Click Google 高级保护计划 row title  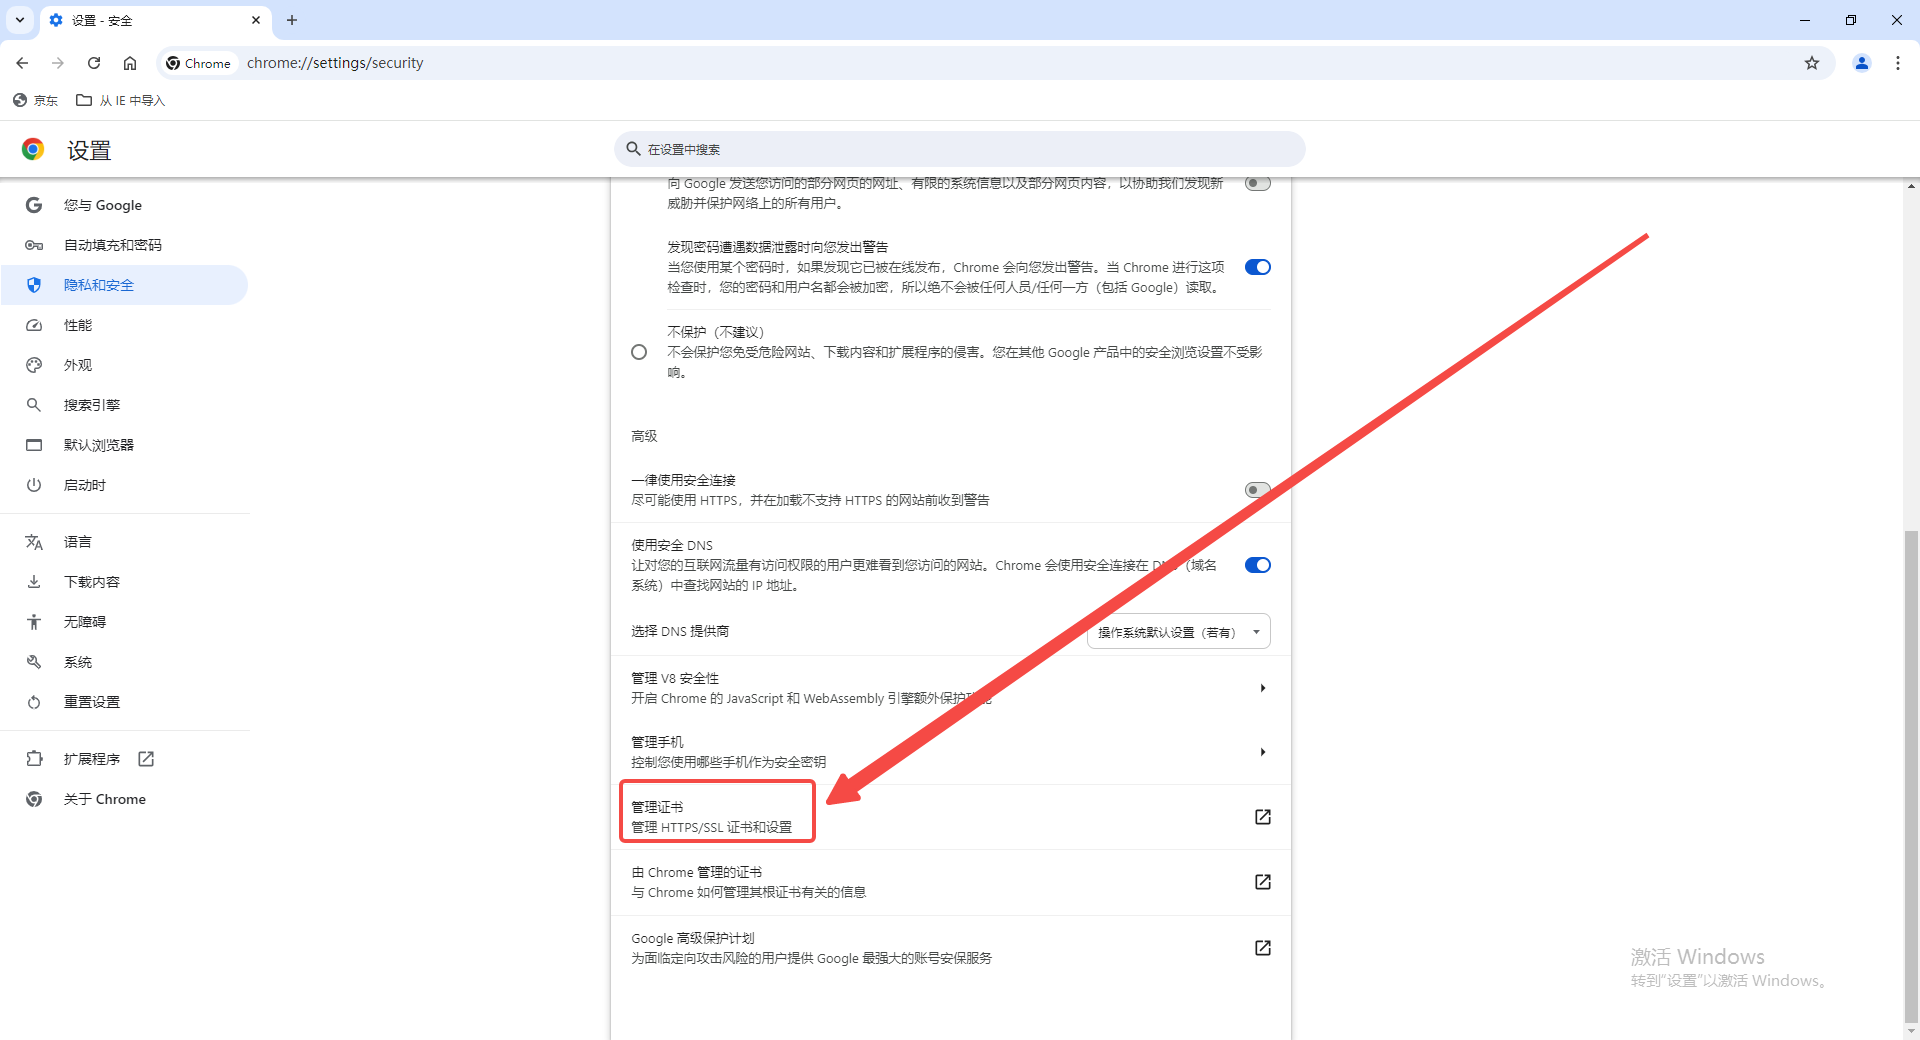tap(693, 938)
